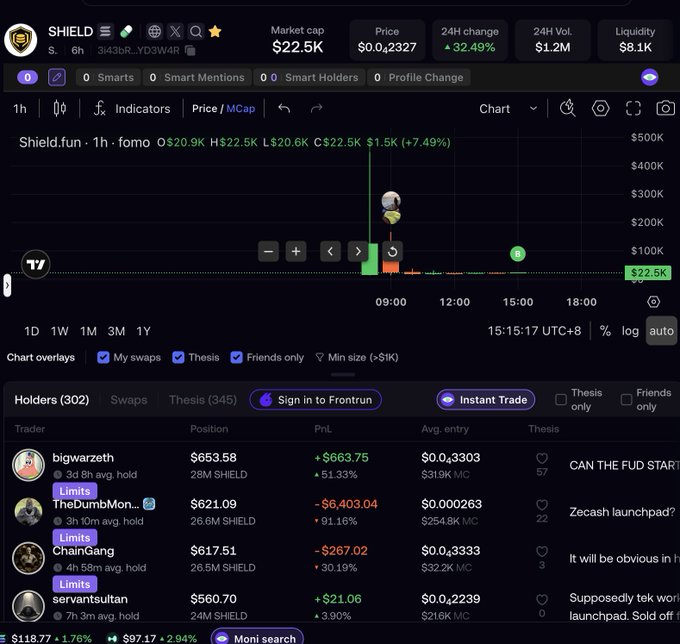
Task: Select the 1M time range
Action: [x=88, y=331]
